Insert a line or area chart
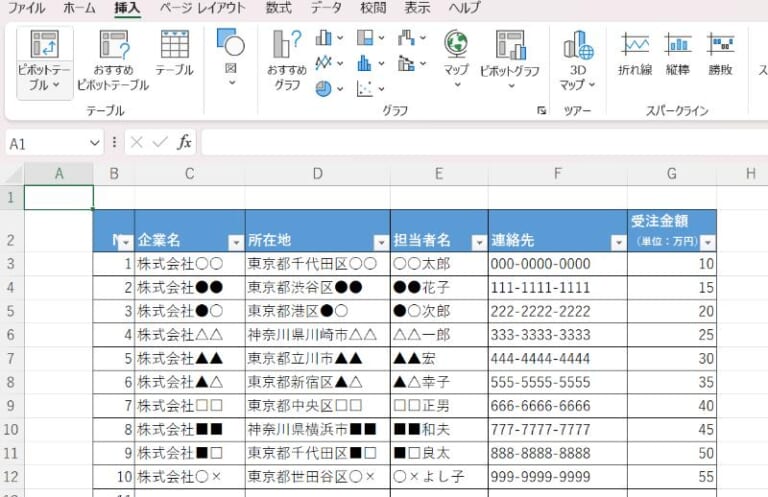 (x=323, y=63)
